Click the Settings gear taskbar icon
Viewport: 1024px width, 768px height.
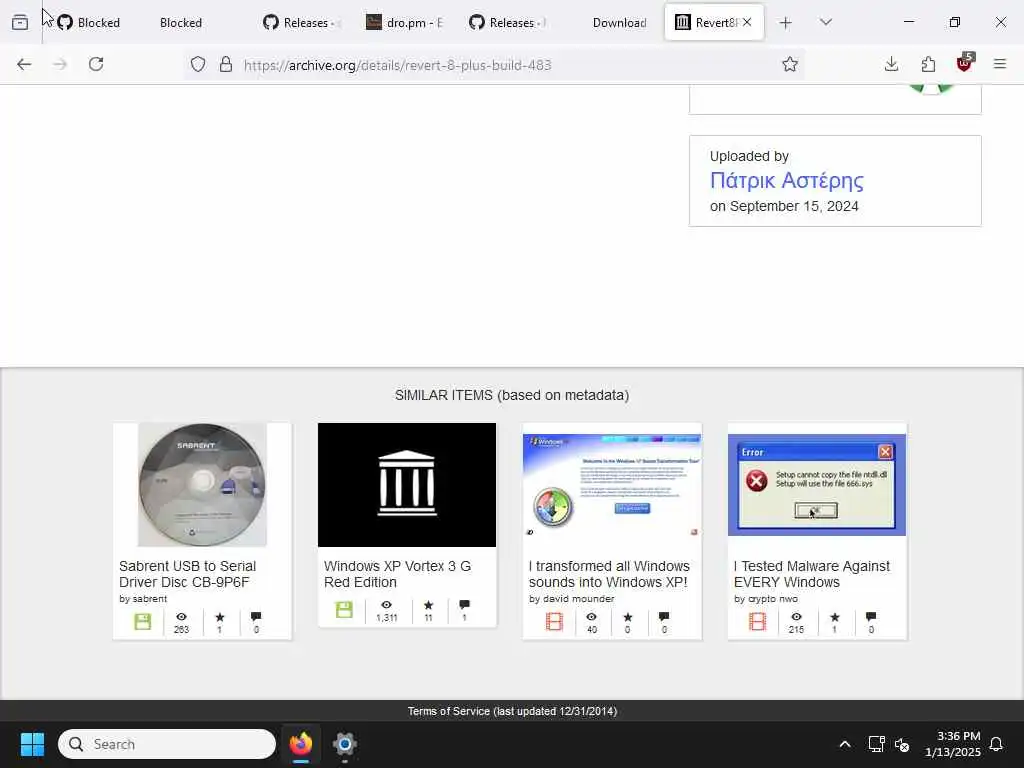point(345,744)
